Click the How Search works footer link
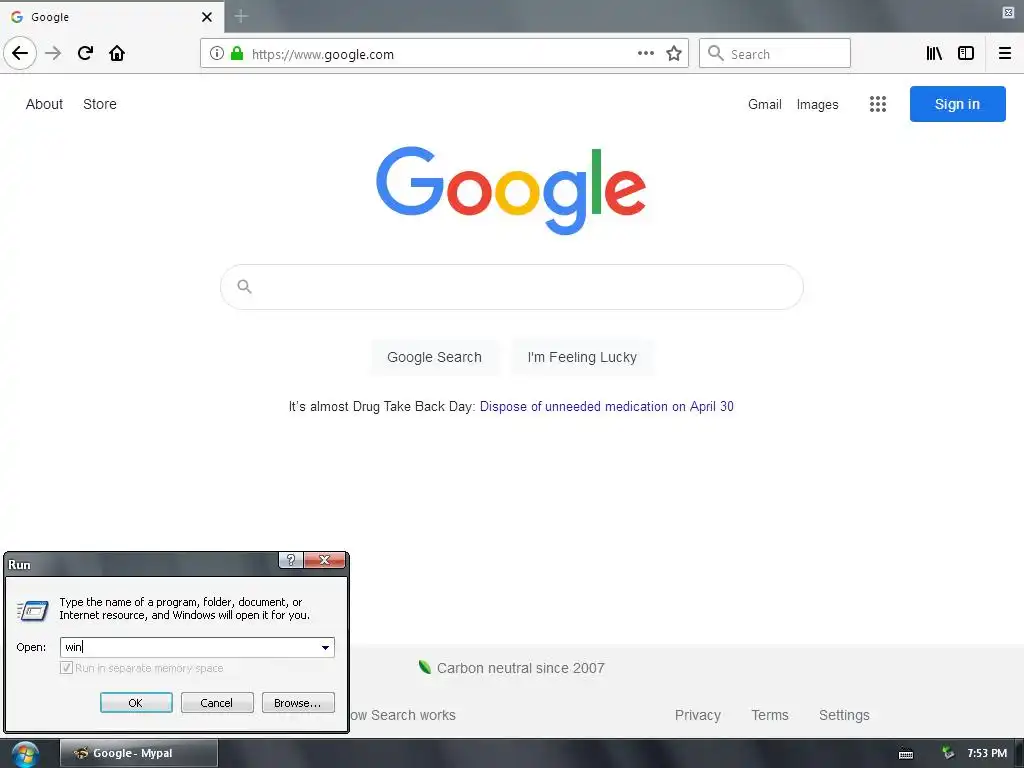This screenshot has height=768, width=1024. [x=402, y=715]
